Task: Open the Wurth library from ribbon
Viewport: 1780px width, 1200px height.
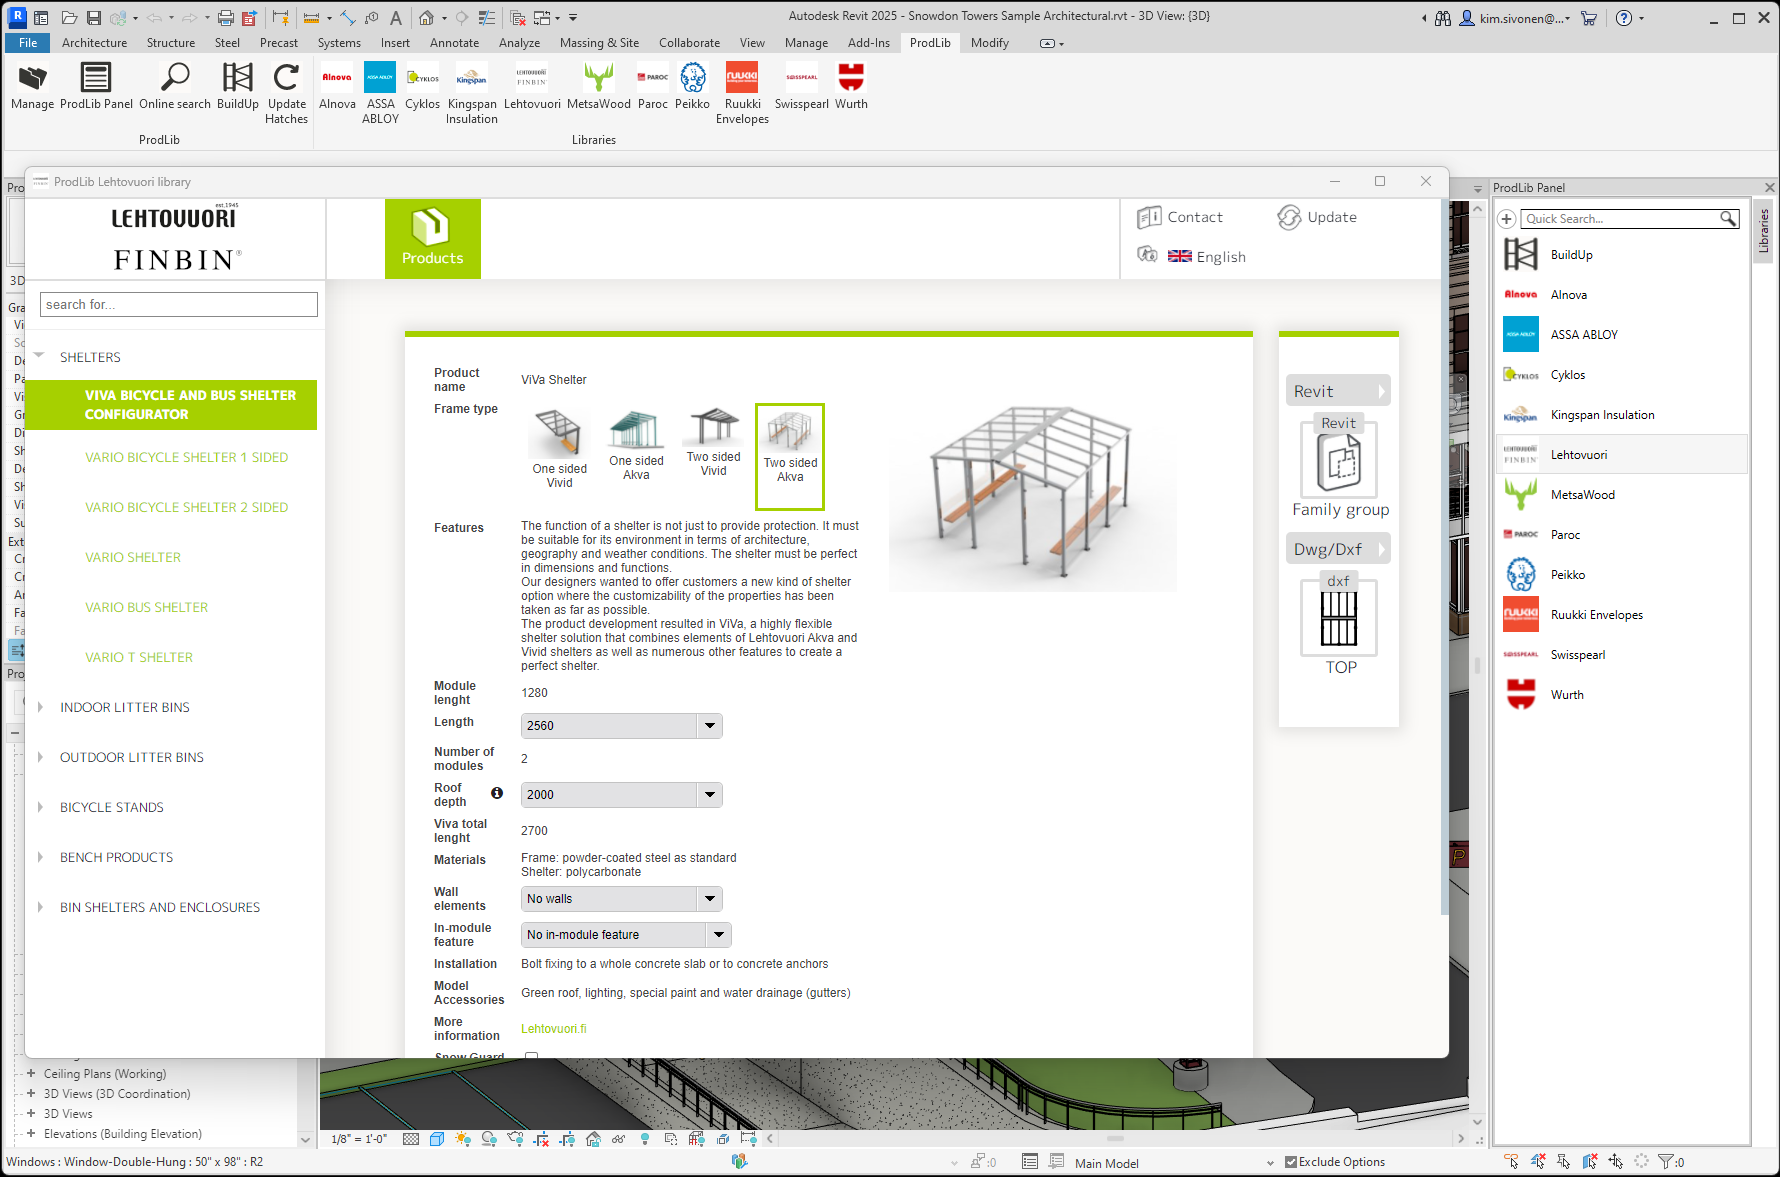Action: pos(851,86)
